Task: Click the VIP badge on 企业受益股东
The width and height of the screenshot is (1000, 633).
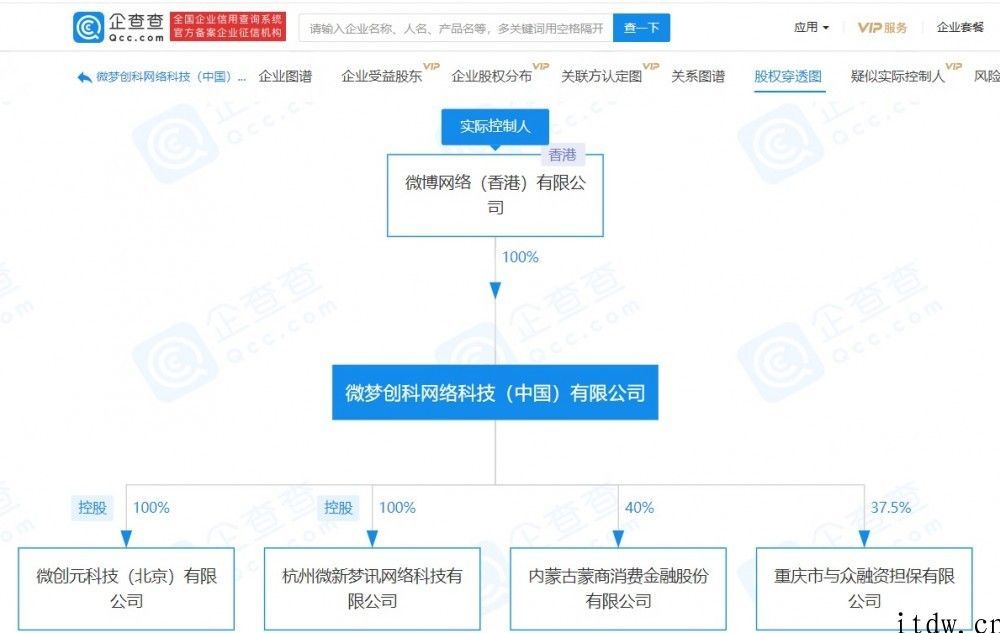Action: (430, 68)
